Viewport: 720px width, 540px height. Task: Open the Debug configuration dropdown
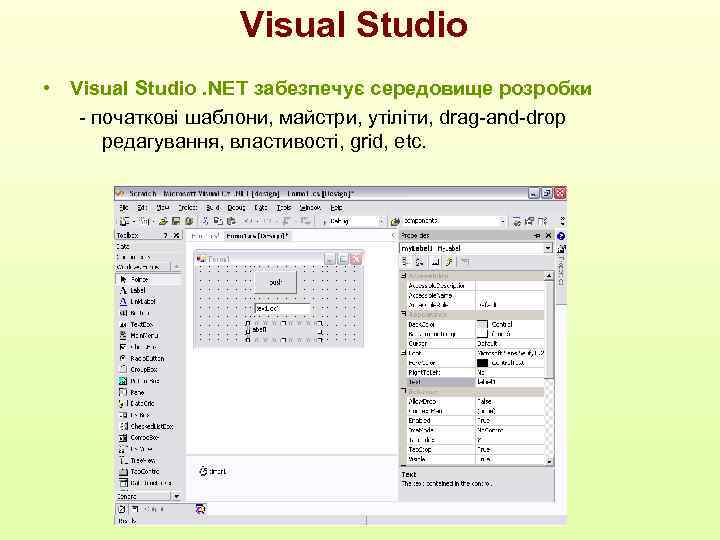click(x=381, y=221)
